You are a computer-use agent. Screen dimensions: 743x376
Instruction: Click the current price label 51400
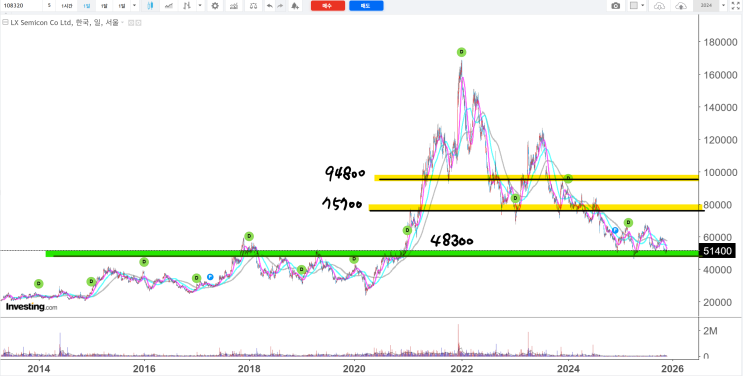tap(717, 250)
